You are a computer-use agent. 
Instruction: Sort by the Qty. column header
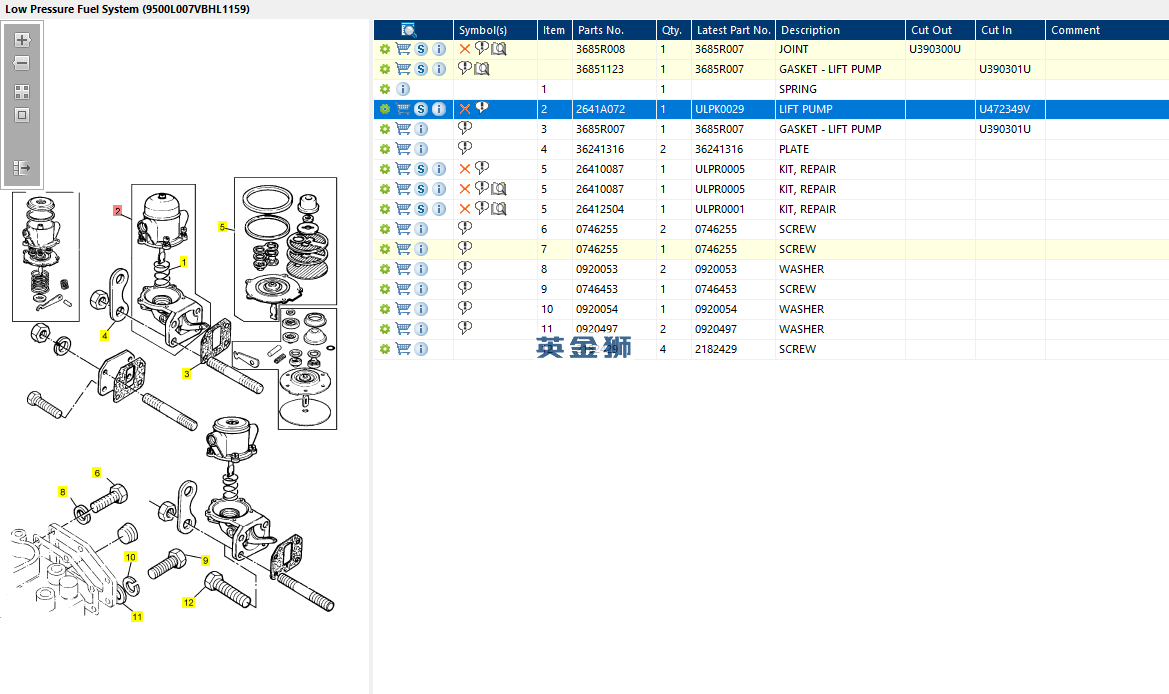point(673,30)
